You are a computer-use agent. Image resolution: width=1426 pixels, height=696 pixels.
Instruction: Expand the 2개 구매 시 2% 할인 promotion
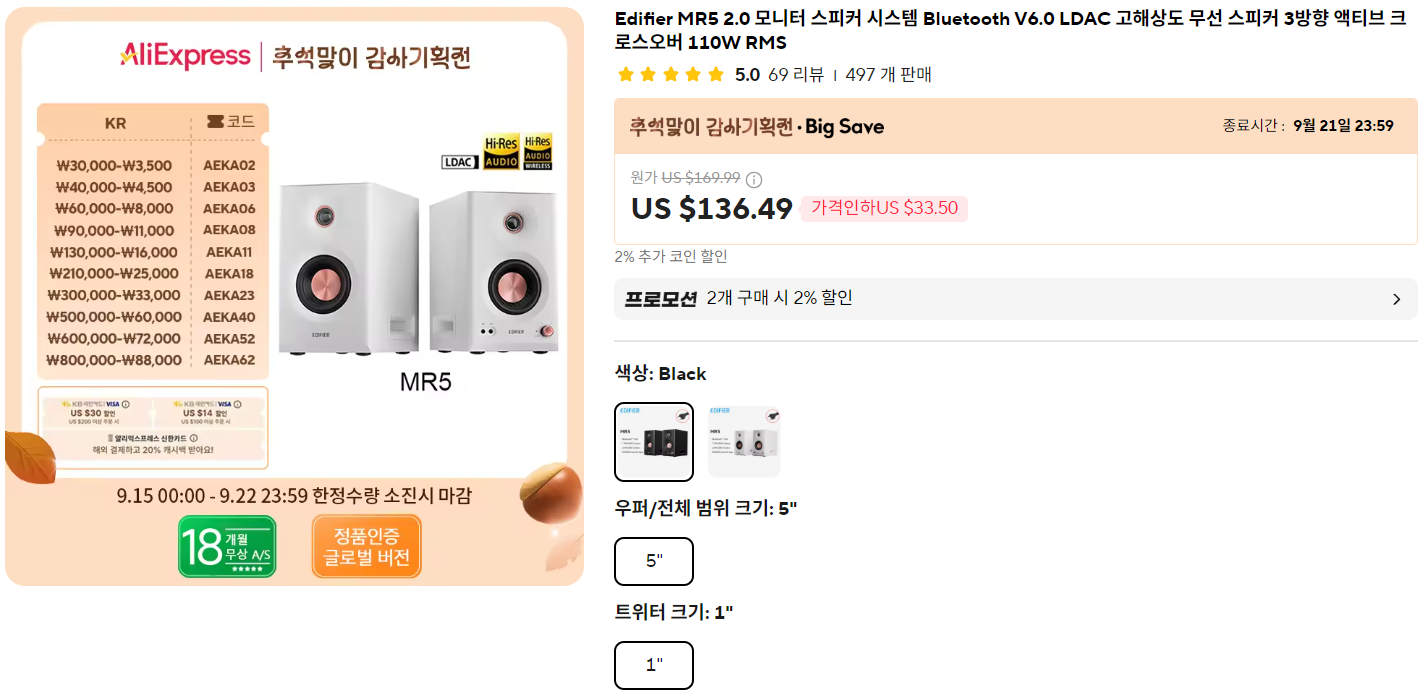1016,298
